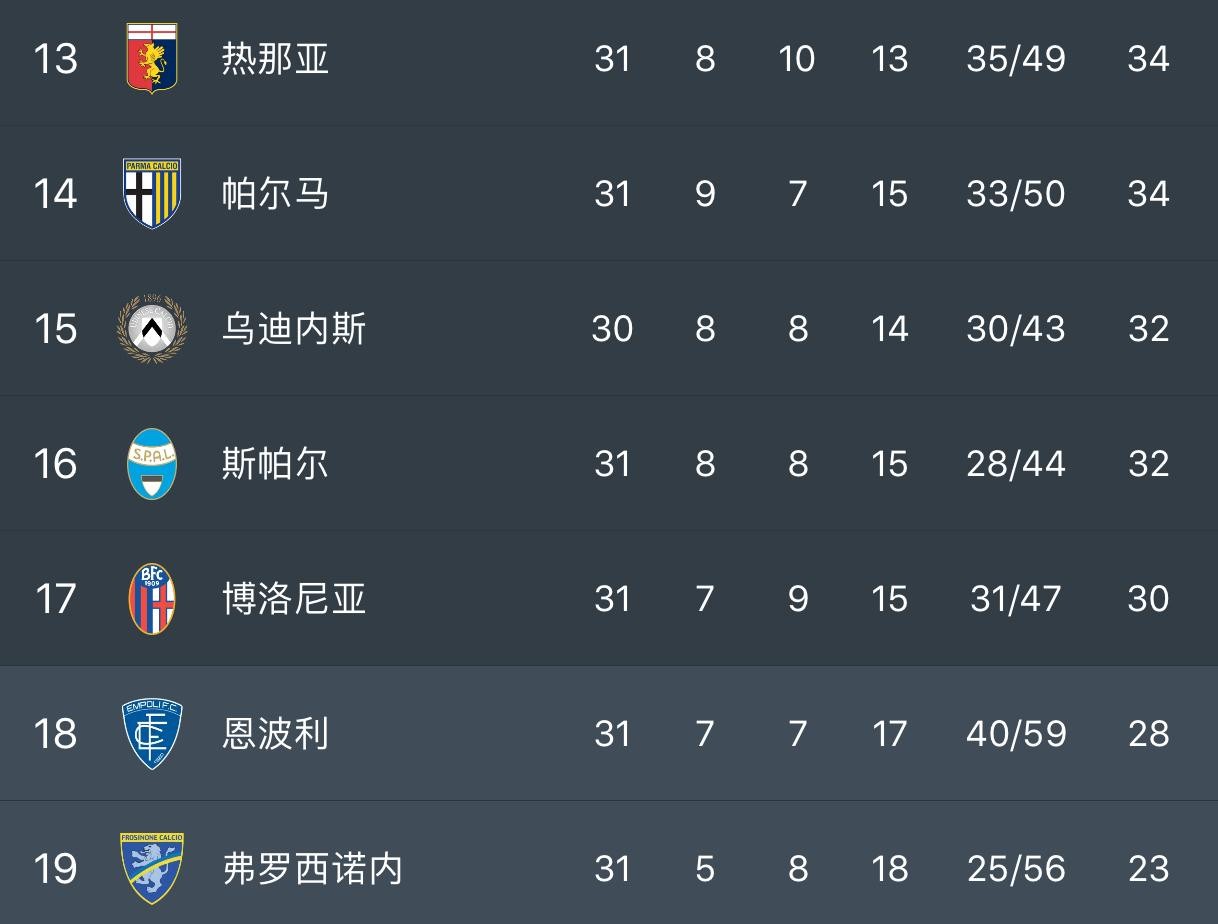Click rank number 13 in the table
The width and height of the screenshot is (1218, 924).
[55, 59]
